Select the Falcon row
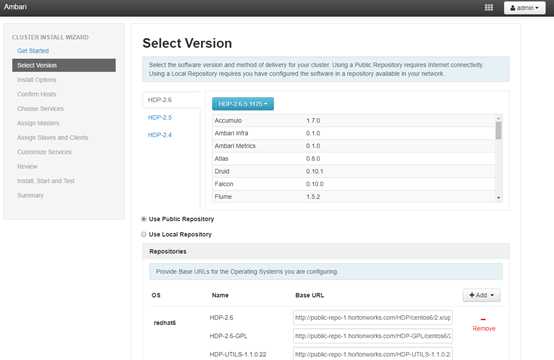 354,184
